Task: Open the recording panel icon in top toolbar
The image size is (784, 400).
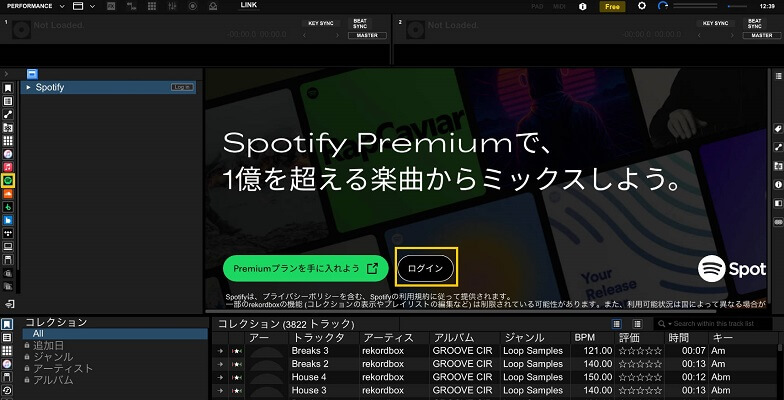Action: pos(193,6)
